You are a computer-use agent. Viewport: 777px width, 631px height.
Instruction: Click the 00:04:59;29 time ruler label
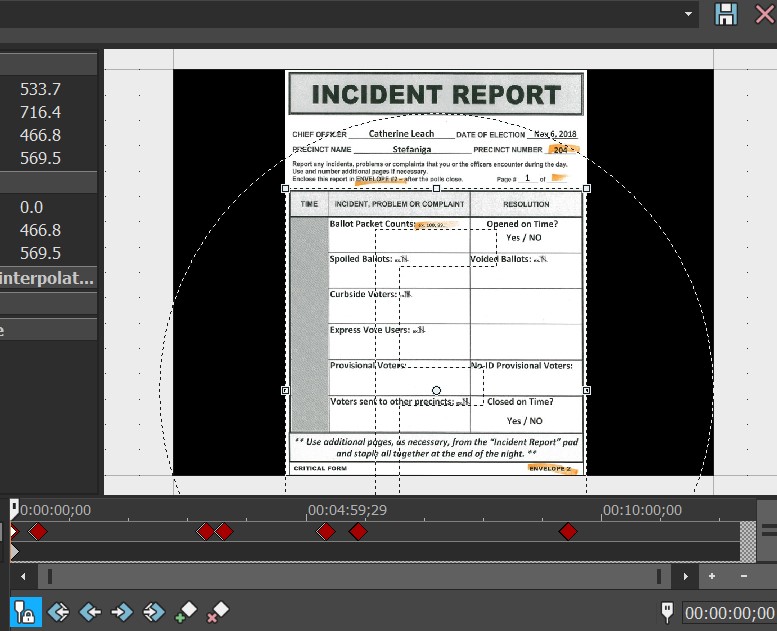click(x=347, y=510)
